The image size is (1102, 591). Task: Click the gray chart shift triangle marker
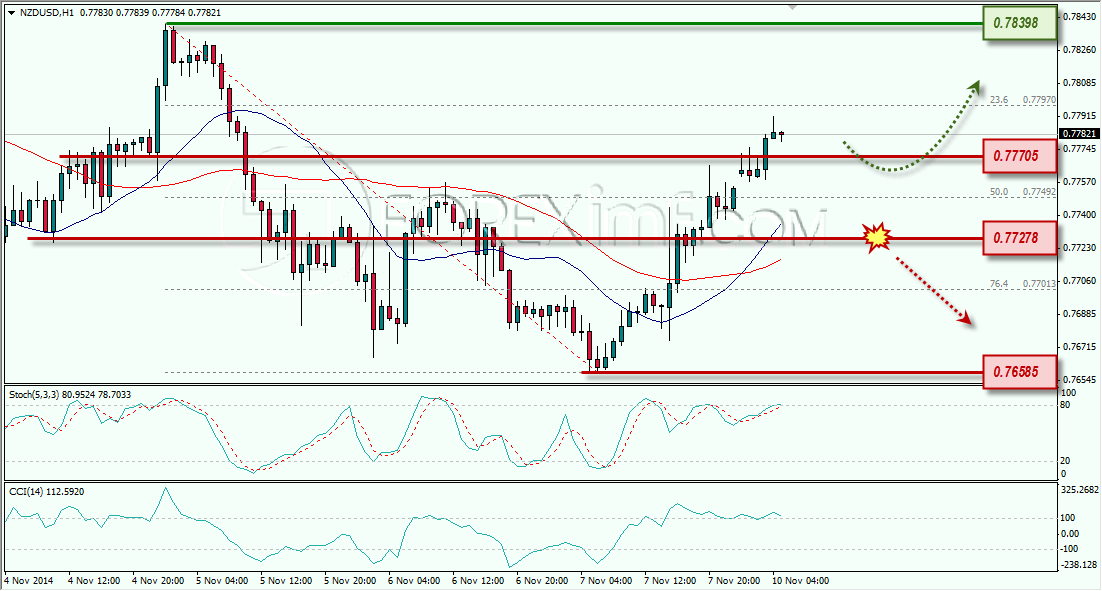tap(792, 7)
